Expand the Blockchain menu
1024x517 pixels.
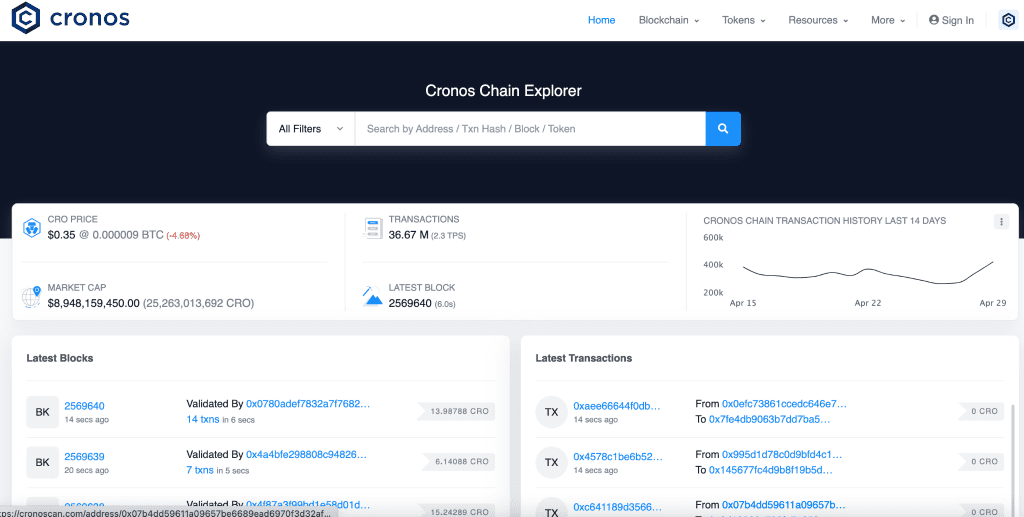668,20
